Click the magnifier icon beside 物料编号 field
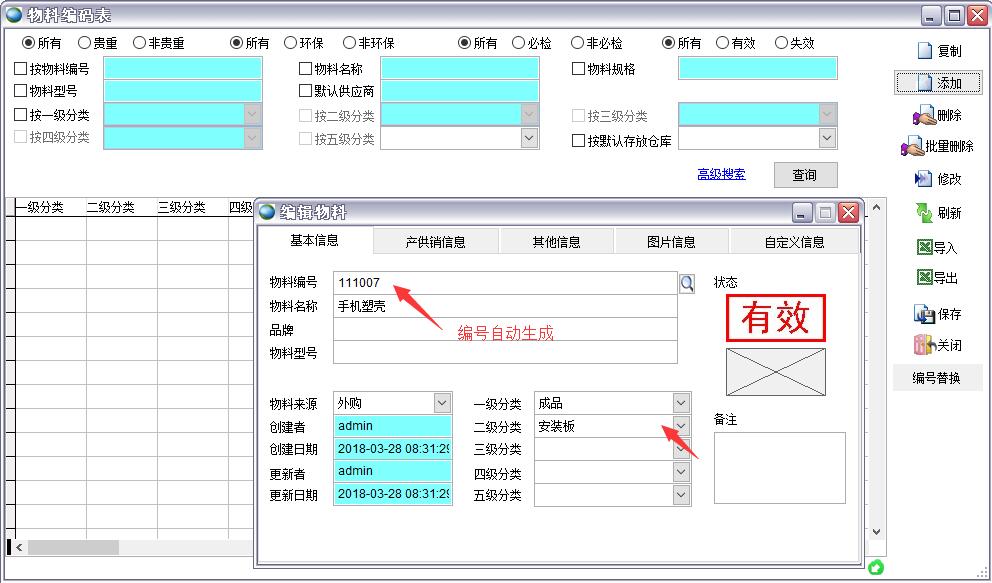Viewport: 992px width, 583px height. click(687, 284)
